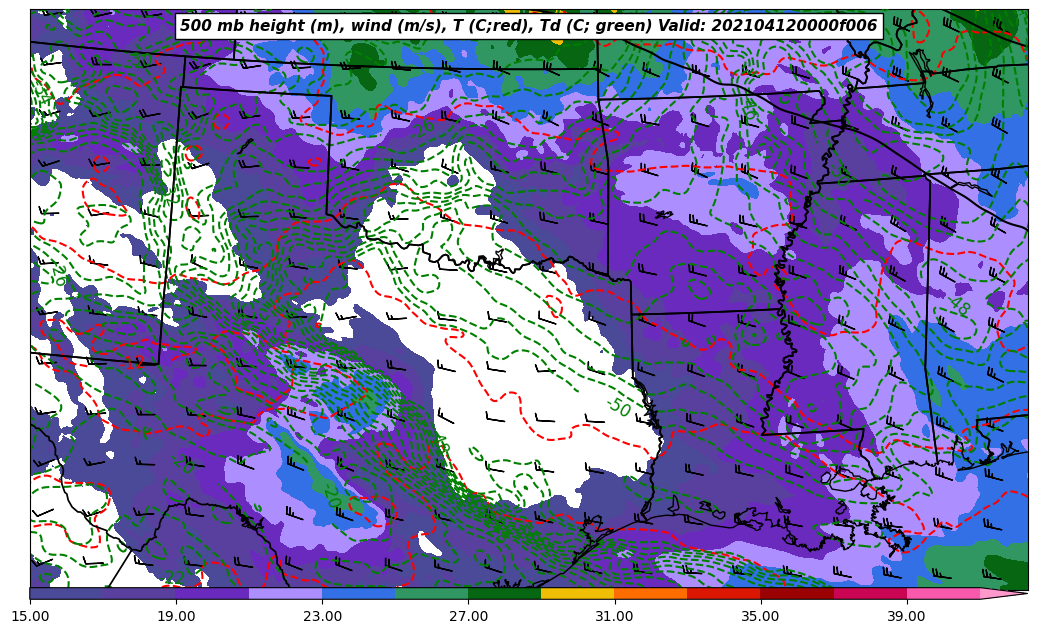Click the plot title text box

coord(528,26)
